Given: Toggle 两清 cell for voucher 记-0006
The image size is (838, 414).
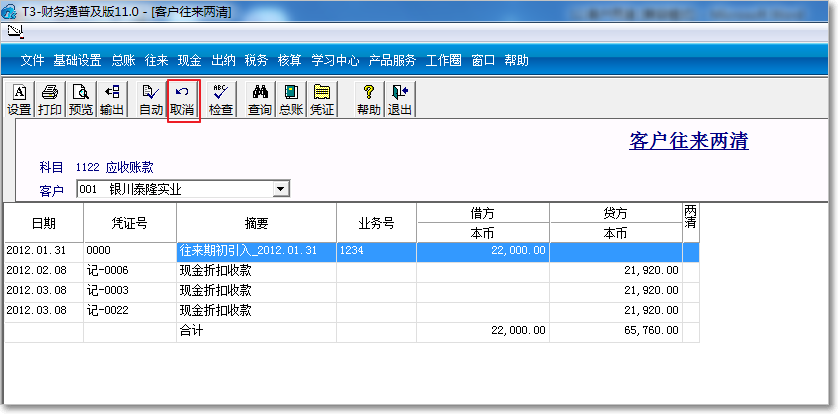Looking at the screenshot, I should pyautogui.click(x=690, y=271).
